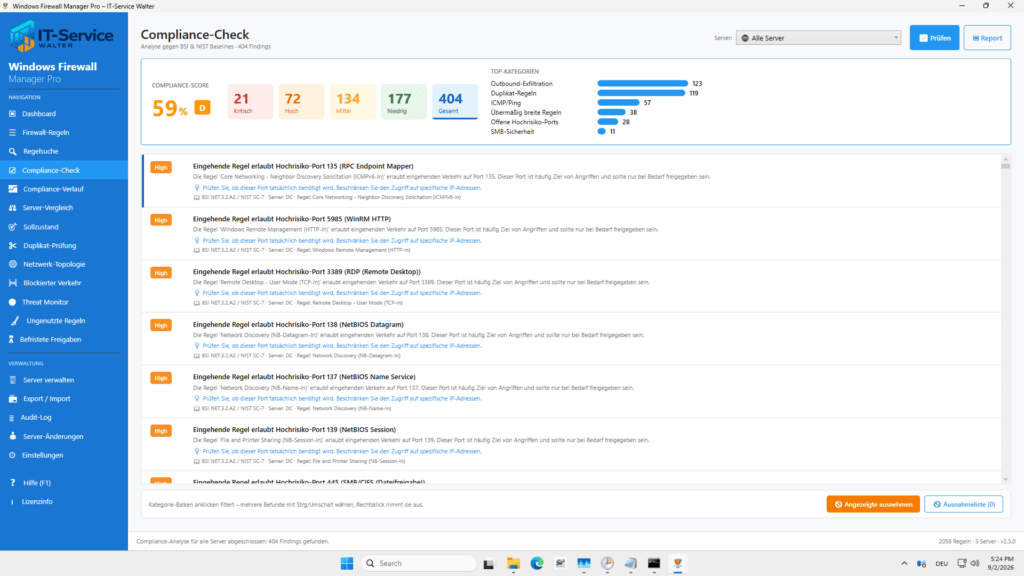Click the Übermäßig breite Regeln bar
The height and width of the screenshot is (576, 1024).
(611, 112)
